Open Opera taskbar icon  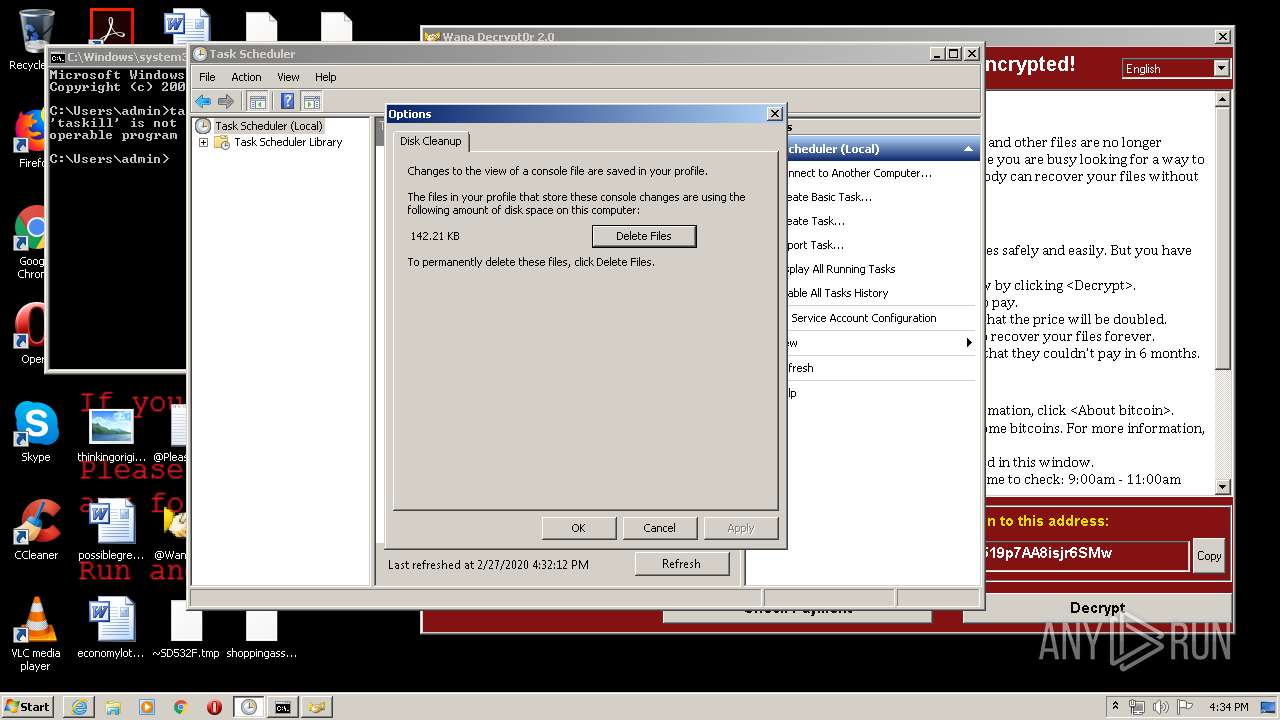214,707
